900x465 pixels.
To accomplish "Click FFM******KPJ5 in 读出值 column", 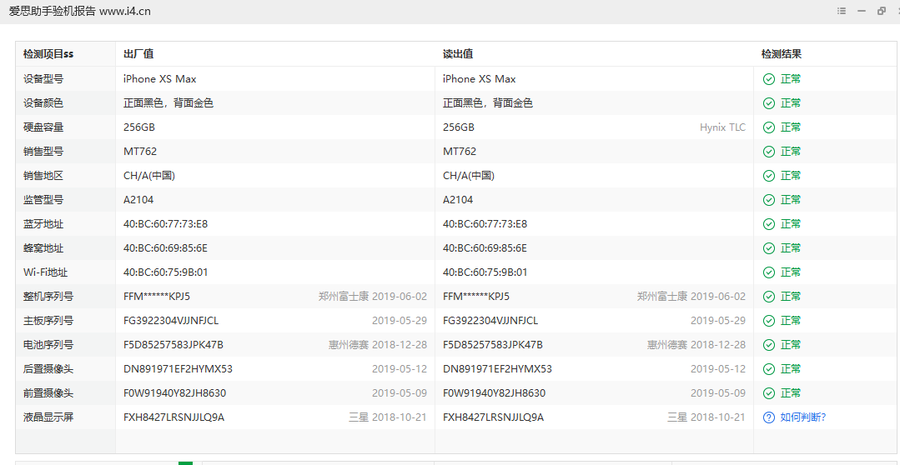I will click(x=476, y=297).
